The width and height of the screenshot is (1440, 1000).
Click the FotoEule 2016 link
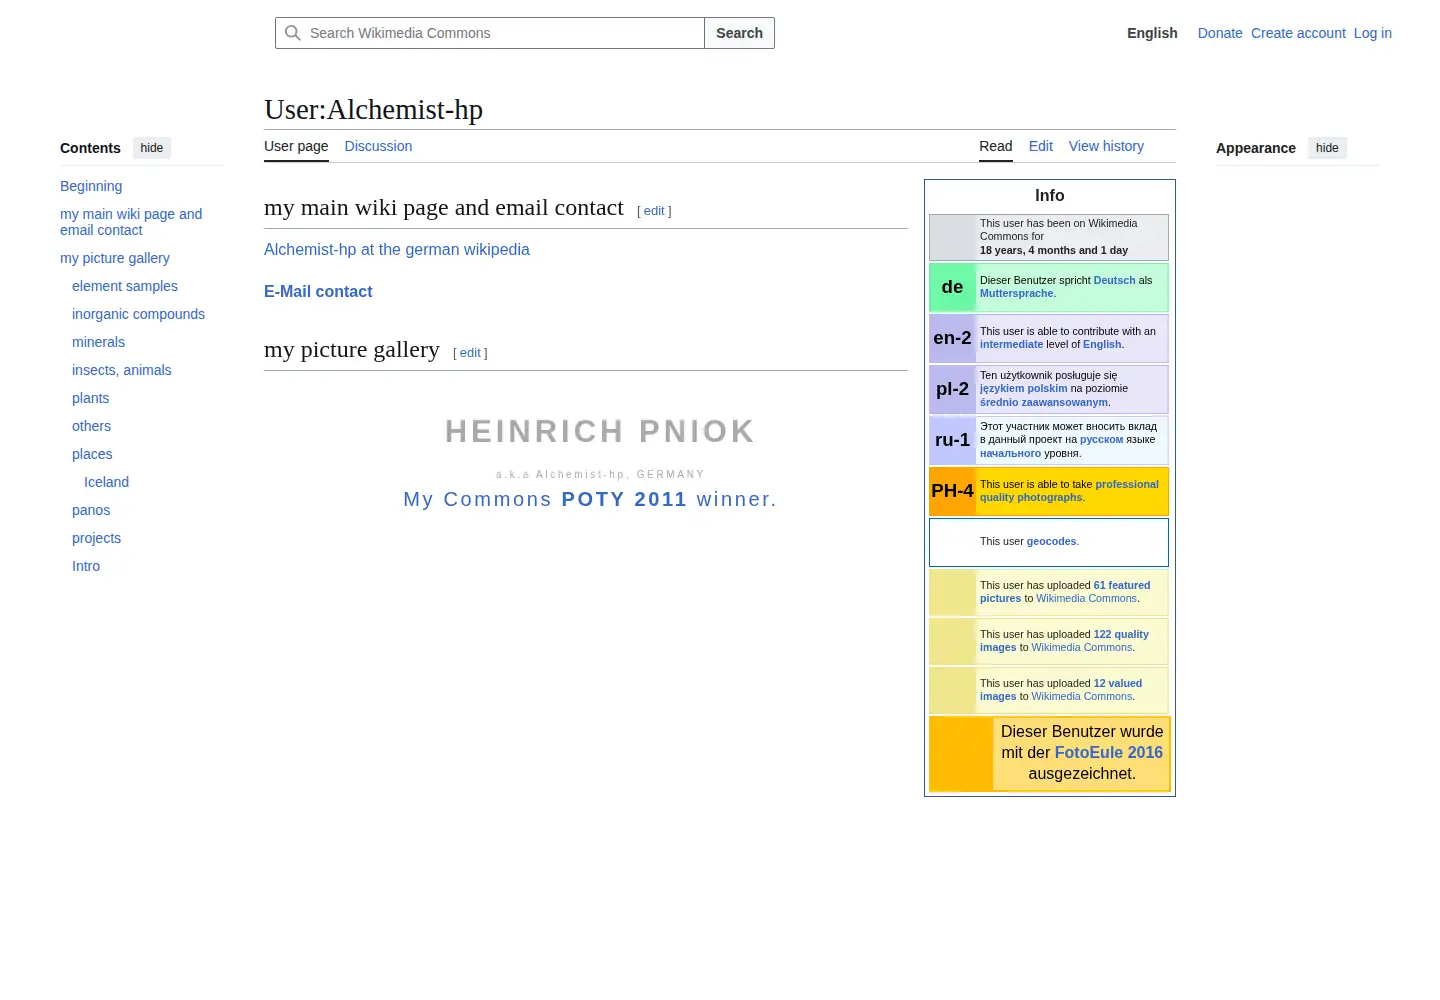click(x=1108, y=753)
